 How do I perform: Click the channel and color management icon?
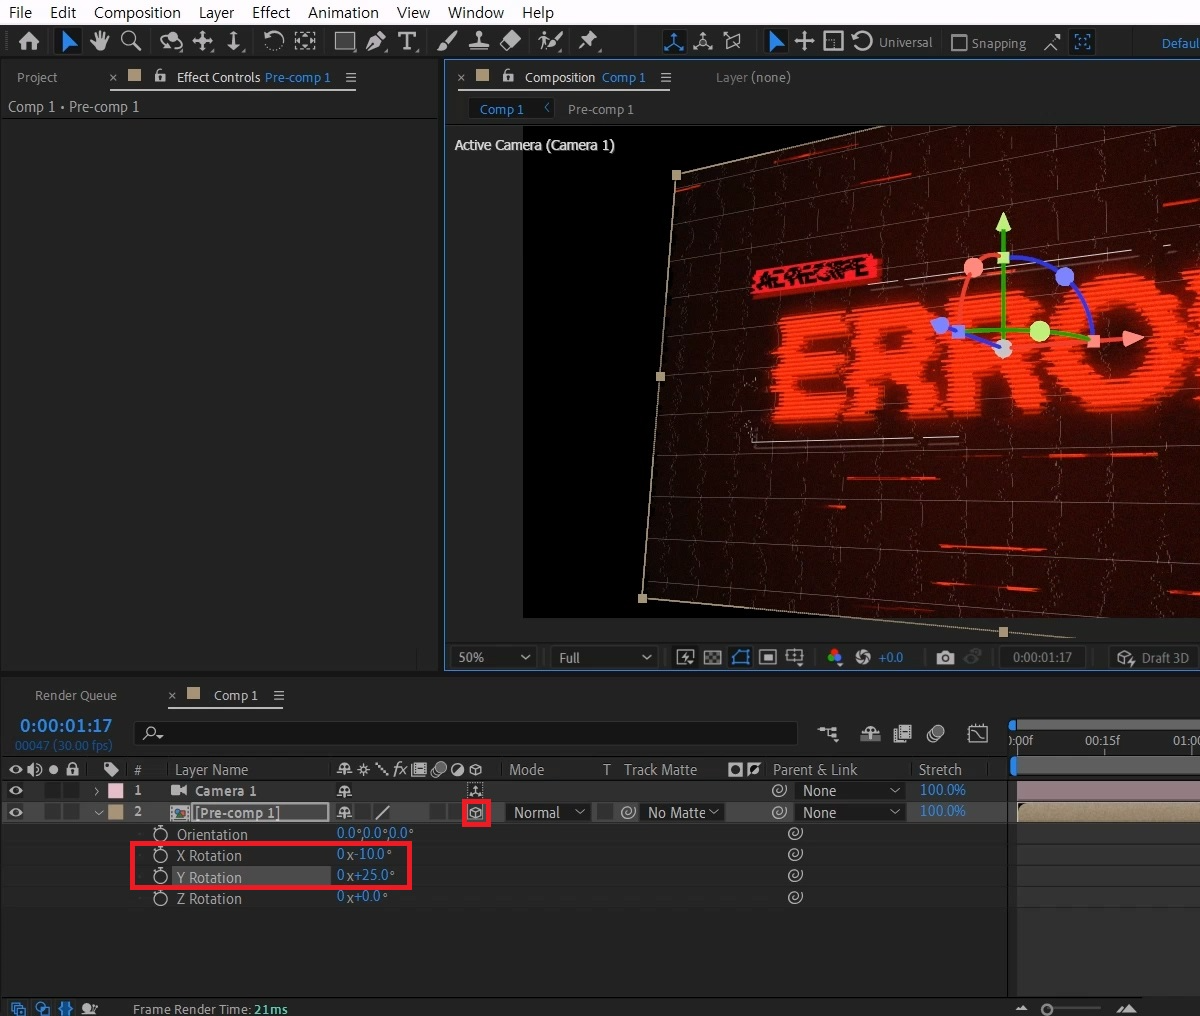click(x=834, y=657)
